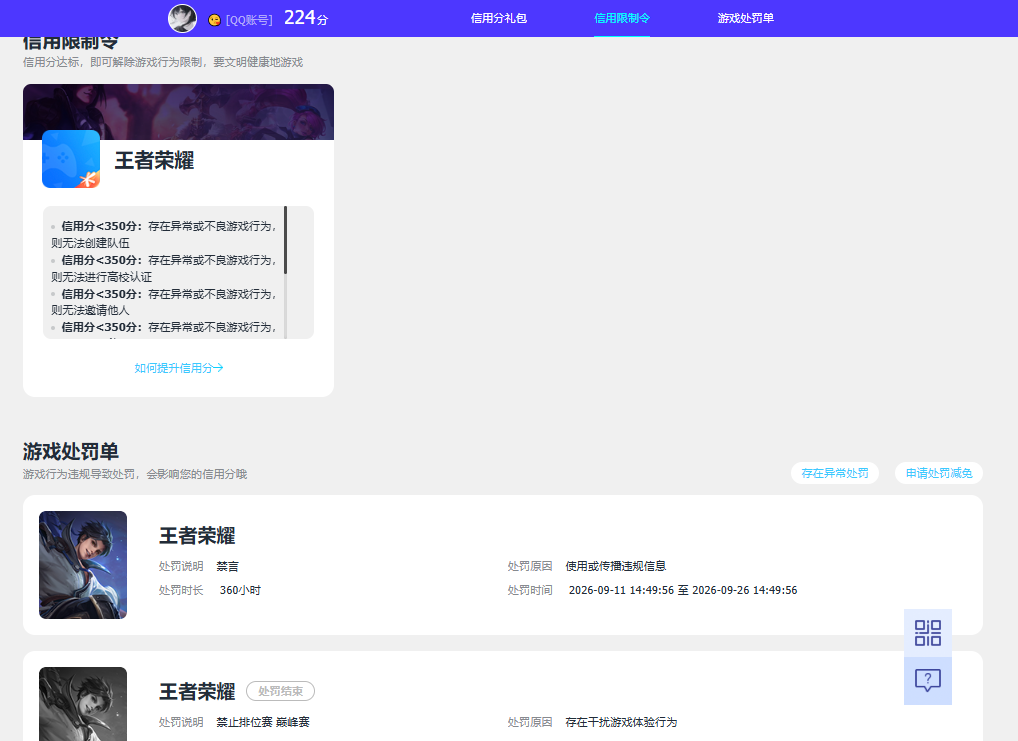This screenshot has width=1018, height=741.
Task: Open the colored hero thumbnail of 禁言 penalty
Action: [x=83, y=565]
